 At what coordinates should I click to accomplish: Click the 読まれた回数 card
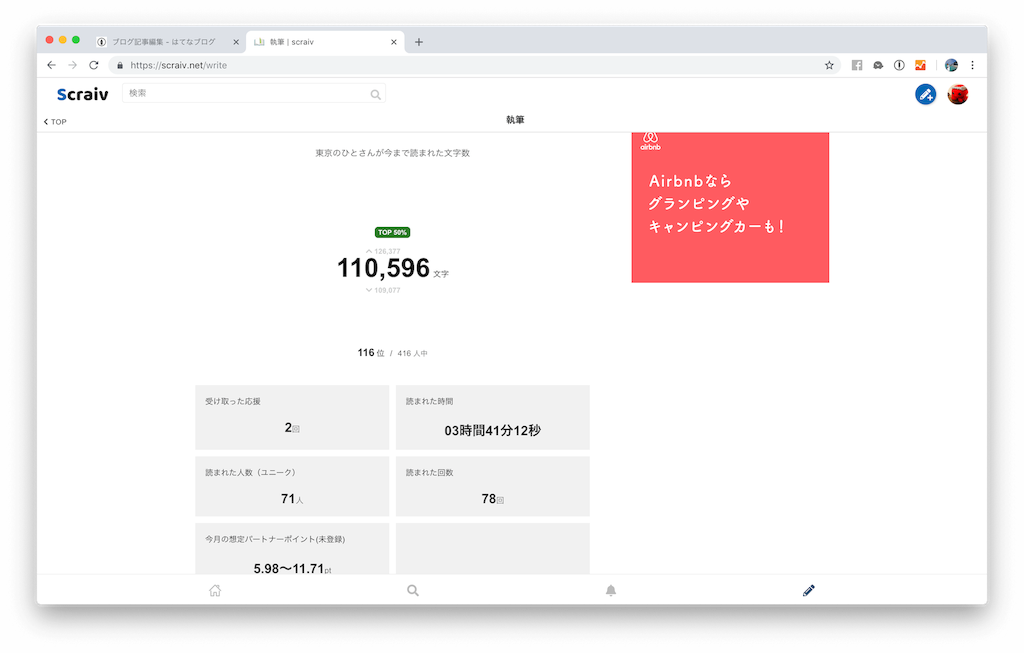tap(492, 486)
